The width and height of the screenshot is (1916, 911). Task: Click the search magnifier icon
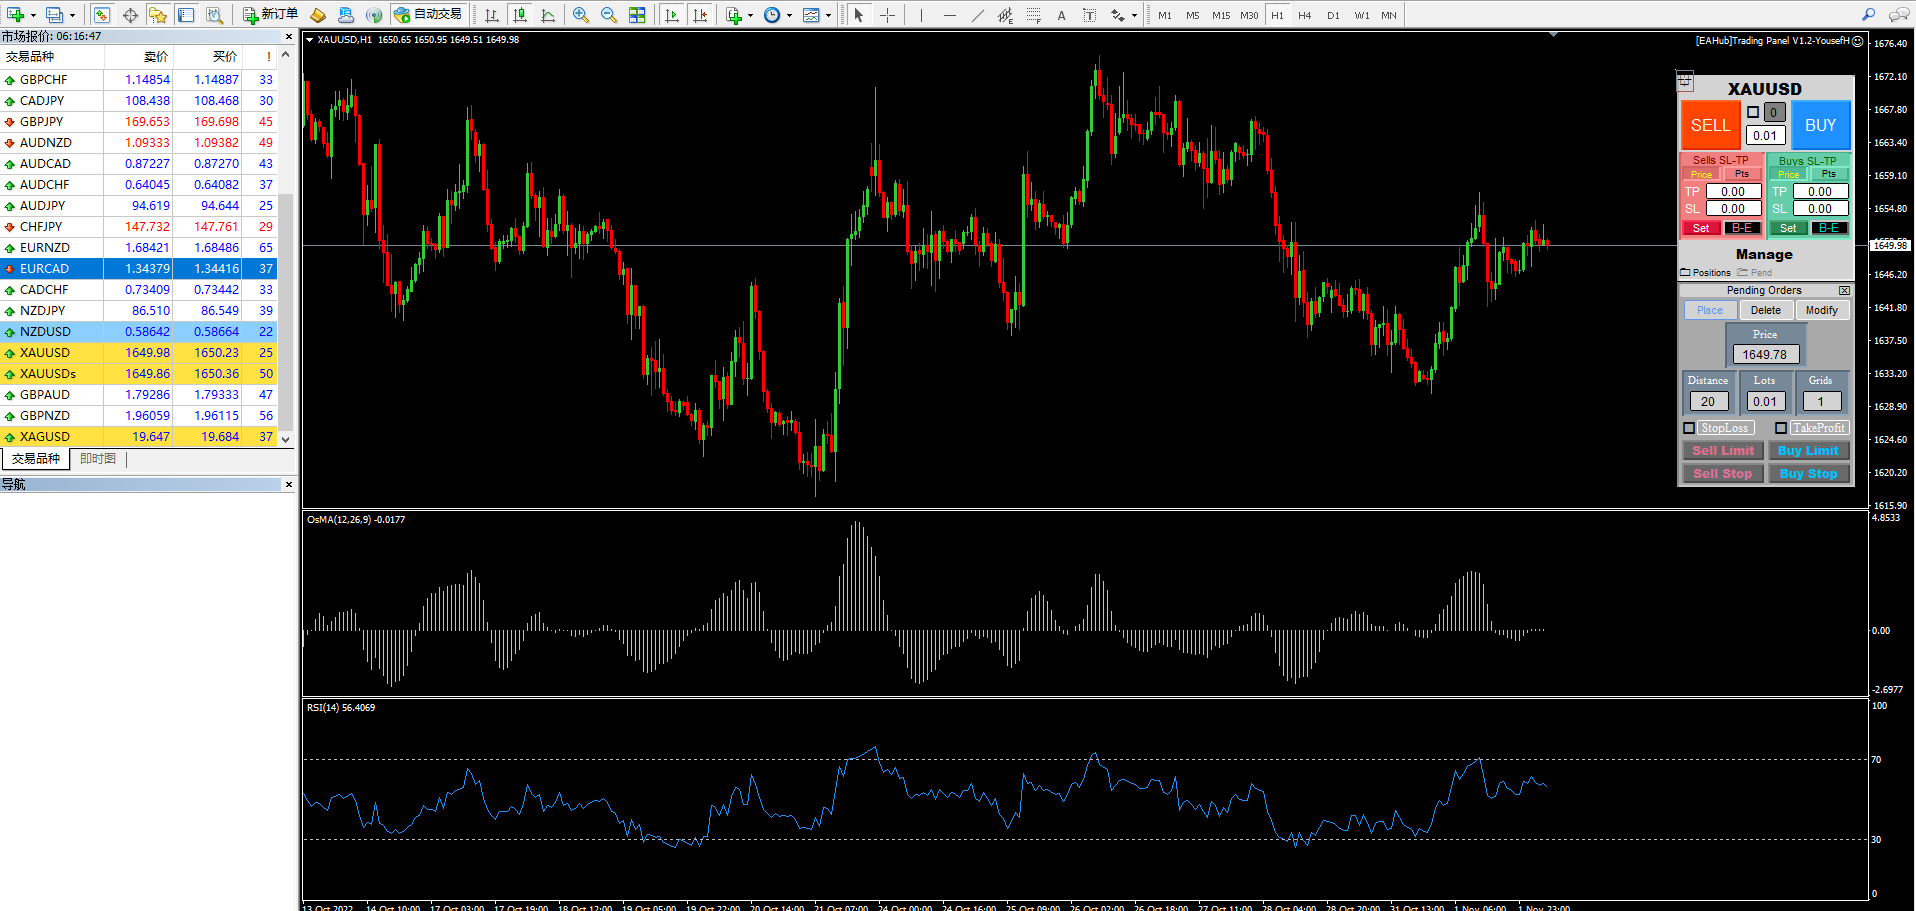(1868, 15)
